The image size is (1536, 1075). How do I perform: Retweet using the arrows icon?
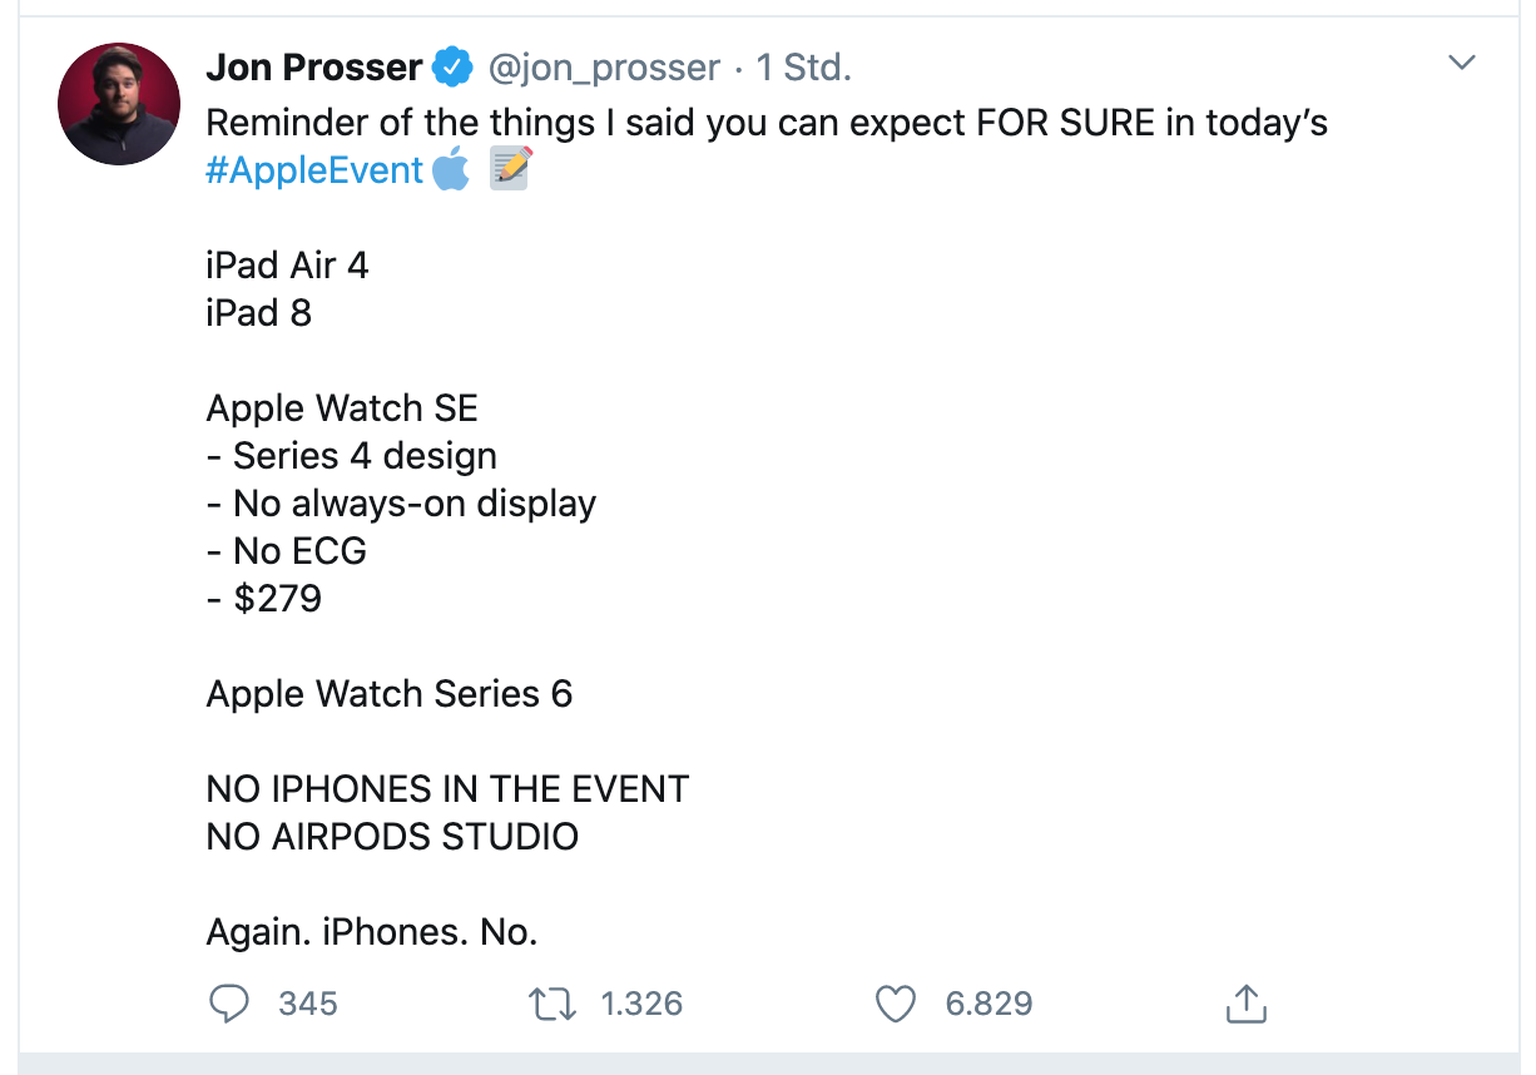(x=552, y=1003)
